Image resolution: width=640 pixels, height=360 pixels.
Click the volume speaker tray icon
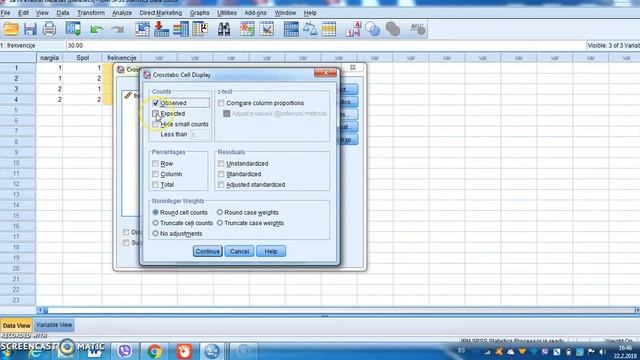[602, 351]
